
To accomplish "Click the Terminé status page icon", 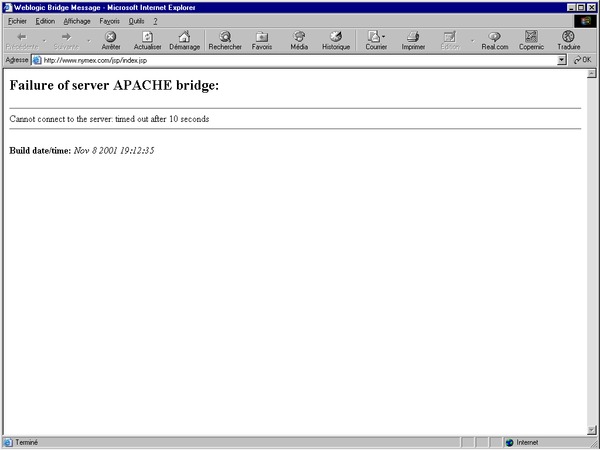I will 8,442.
